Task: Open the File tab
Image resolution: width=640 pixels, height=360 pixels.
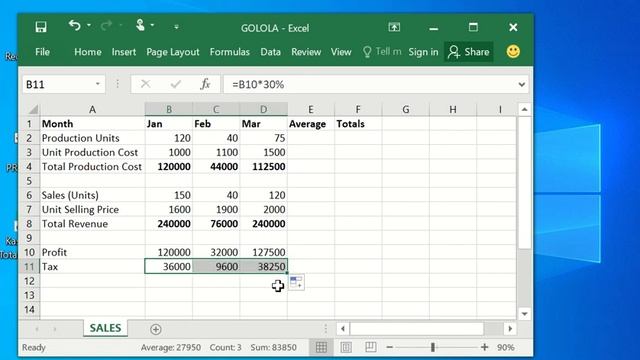Action: coord(42,52)
